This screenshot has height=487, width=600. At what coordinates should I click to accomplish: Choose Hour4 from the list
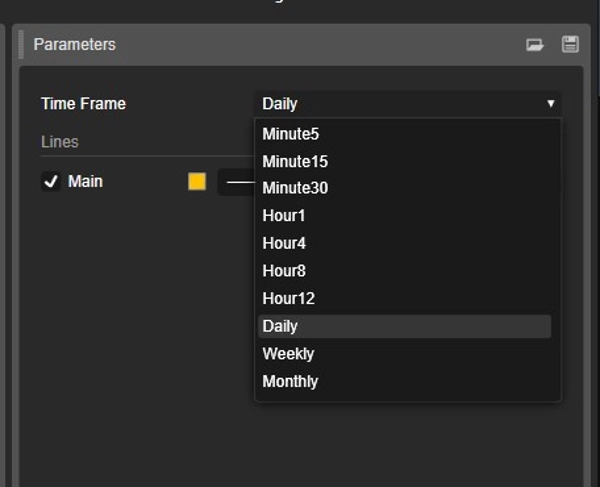284,243
